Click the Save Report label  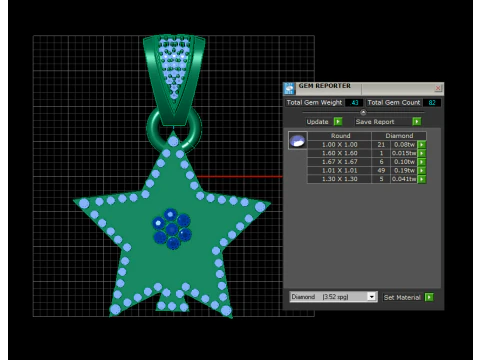click(375, 122)
